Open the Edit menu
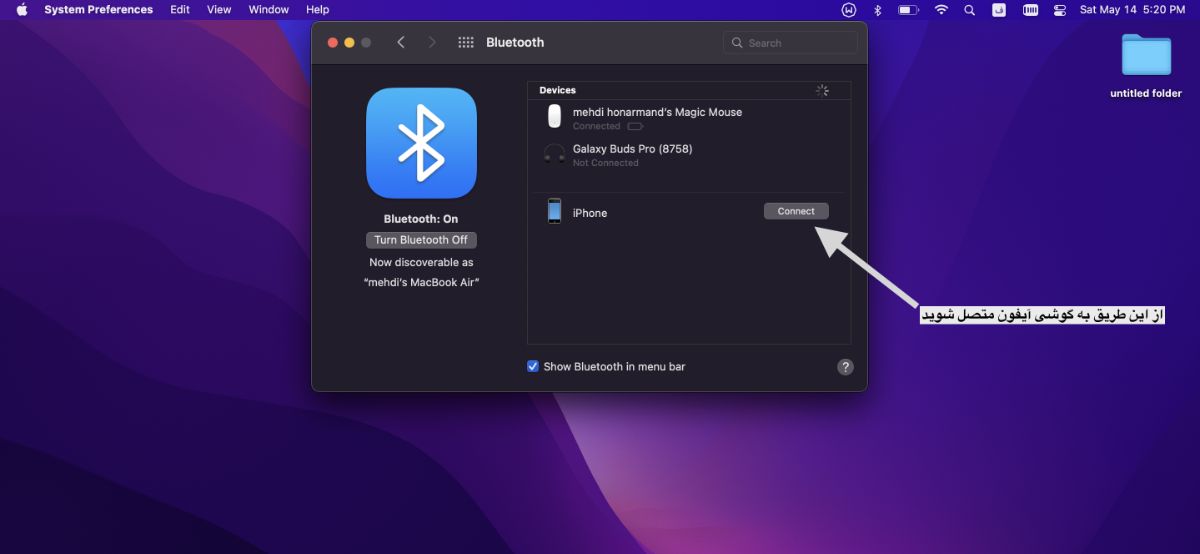Screen dimensions: 1200x554 coord(180,9)
